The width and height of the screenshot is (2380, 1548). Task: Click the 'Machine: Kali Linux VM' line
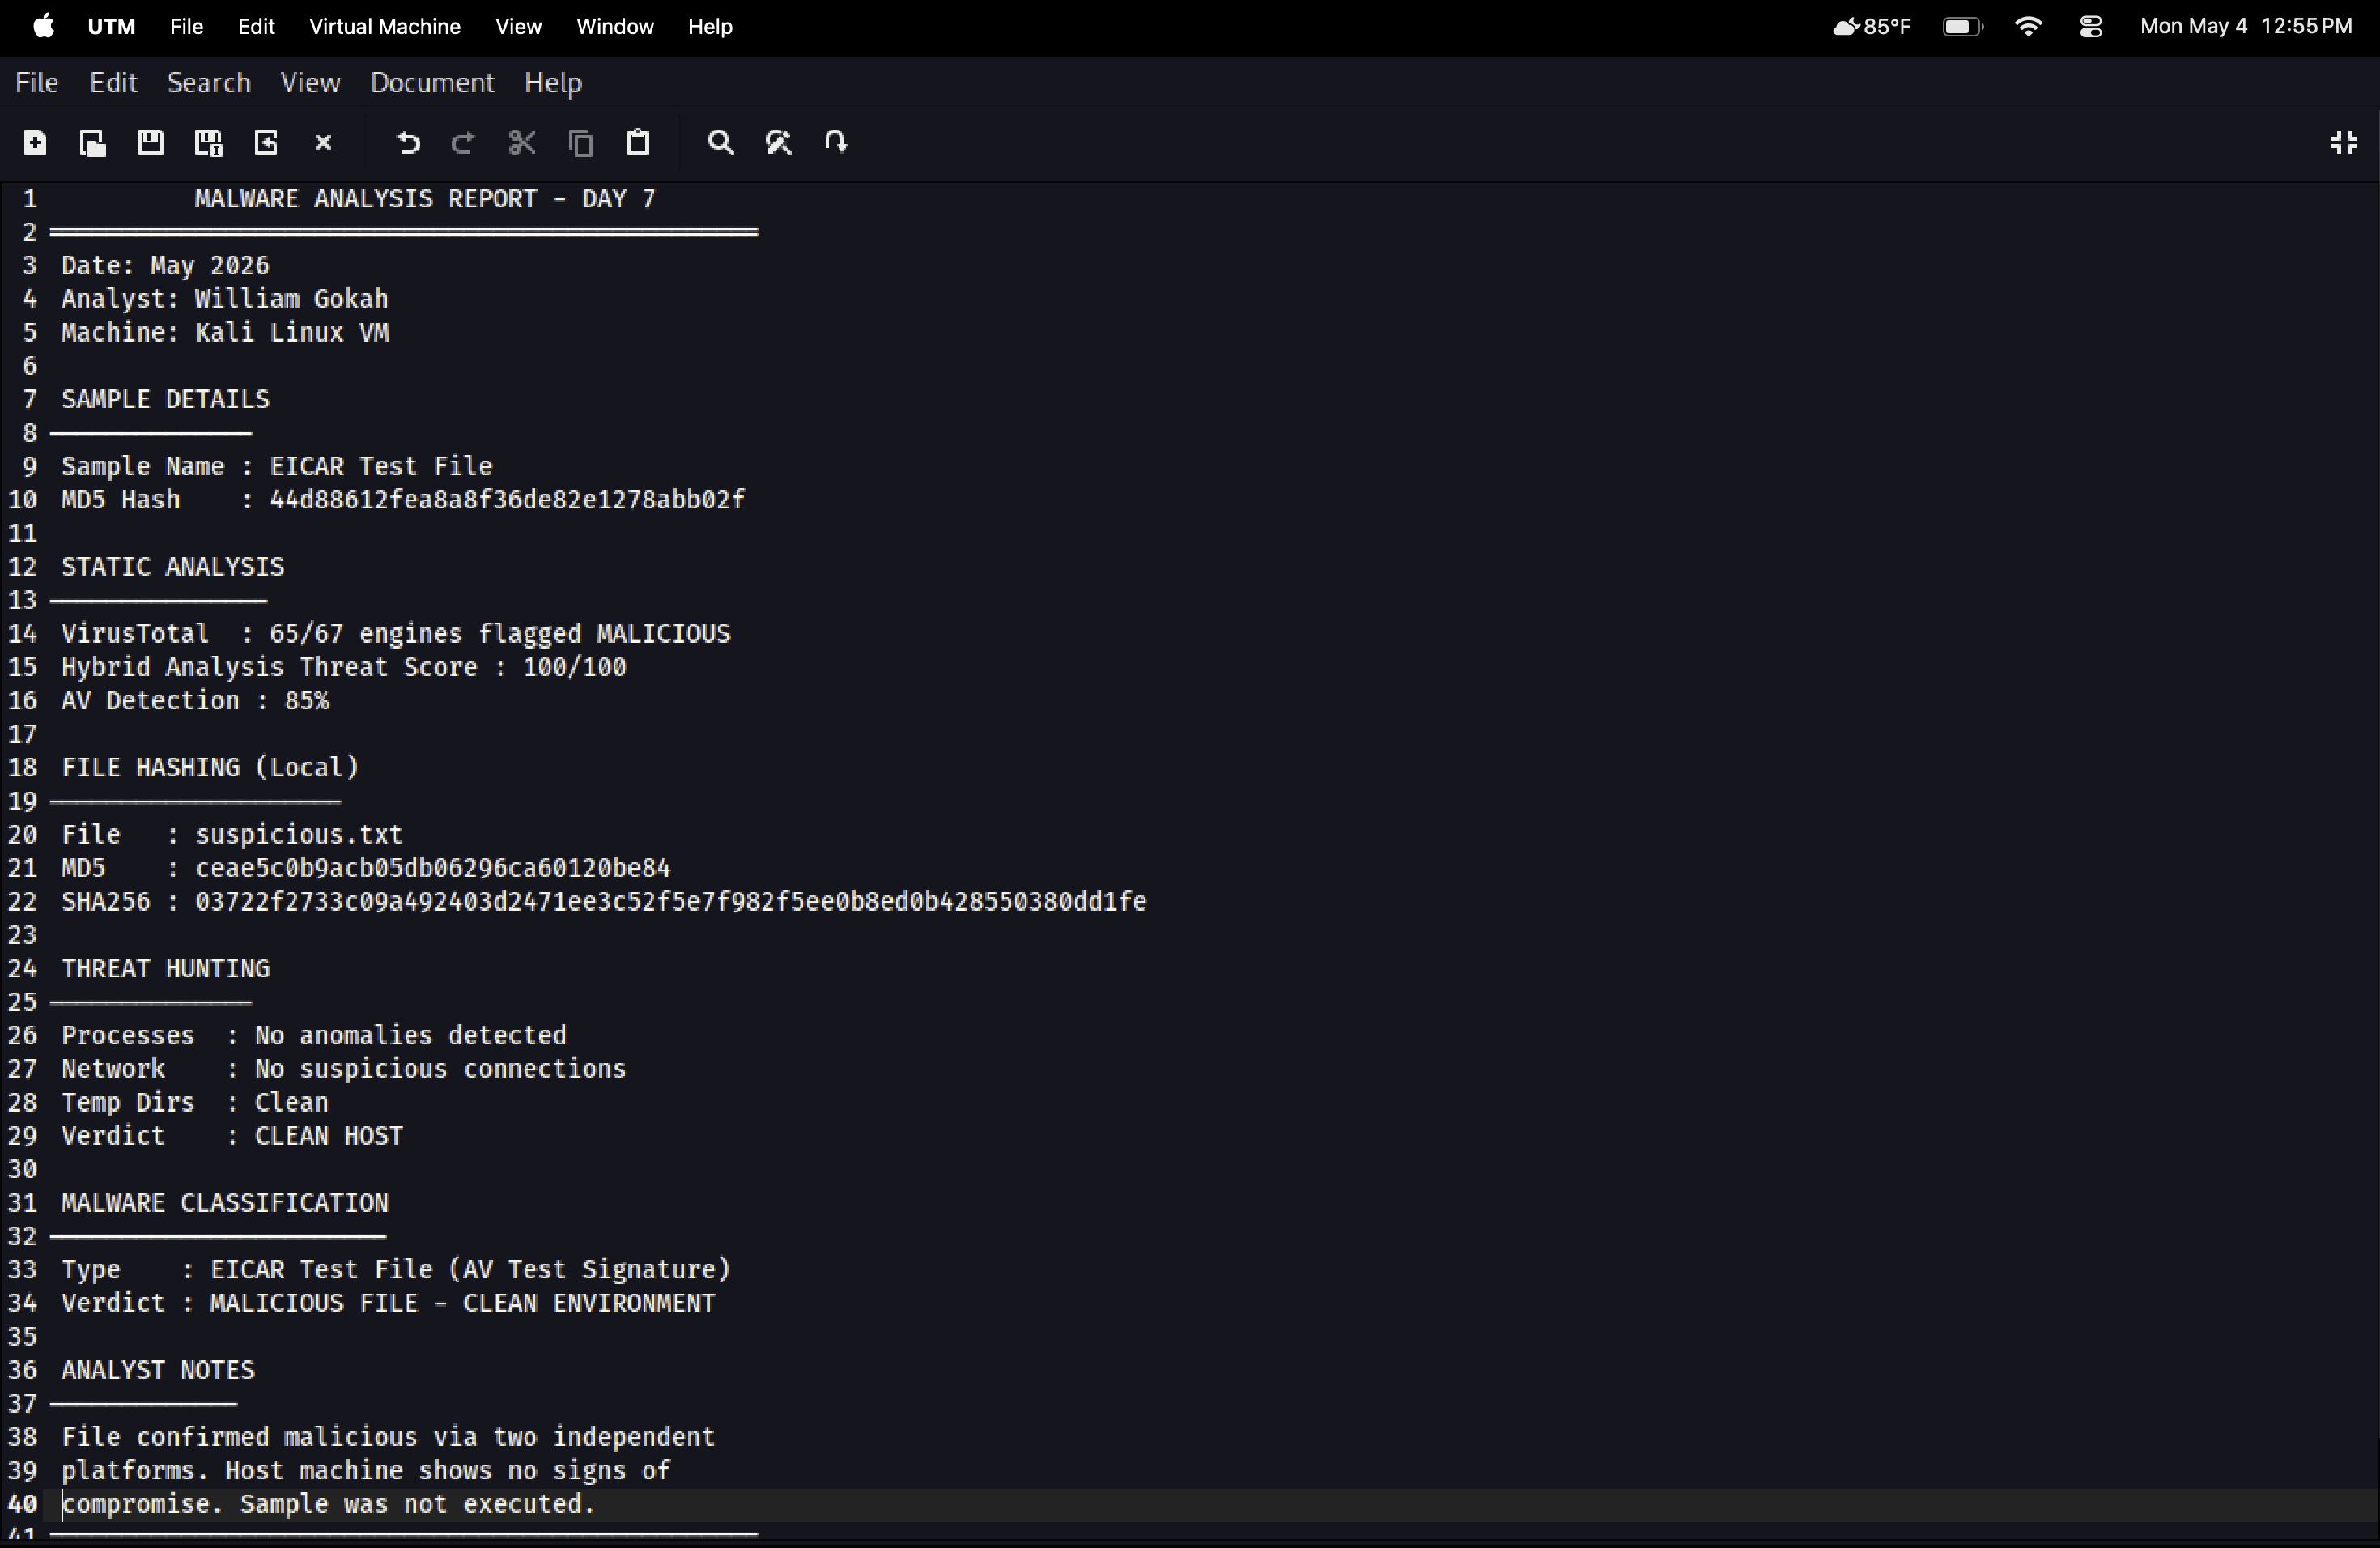225,333
